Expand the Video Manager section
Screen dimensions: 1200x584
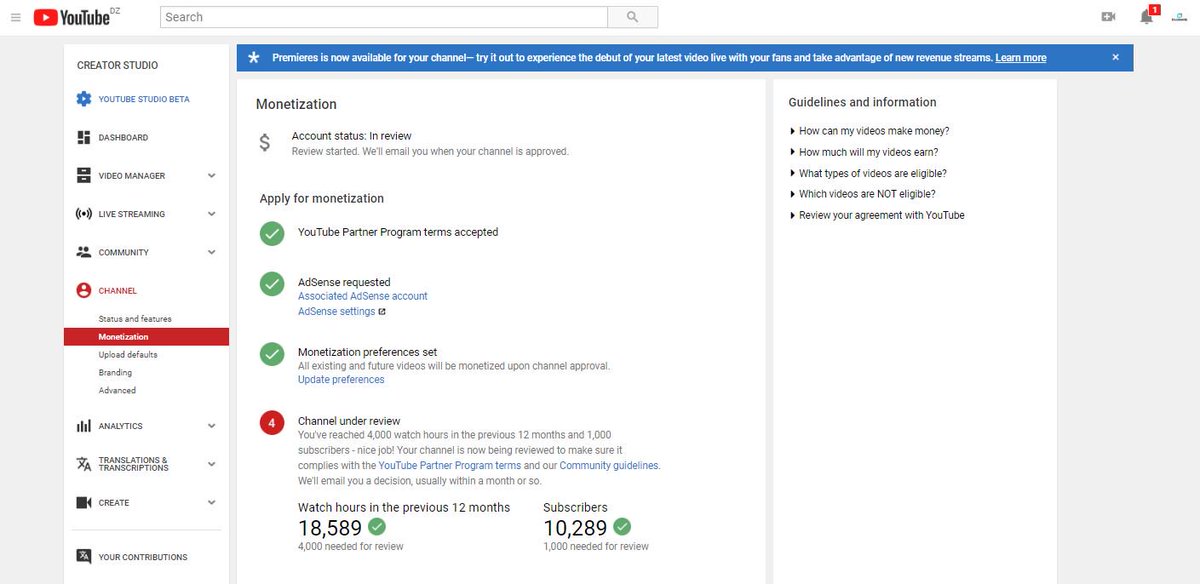pos(211,176)
